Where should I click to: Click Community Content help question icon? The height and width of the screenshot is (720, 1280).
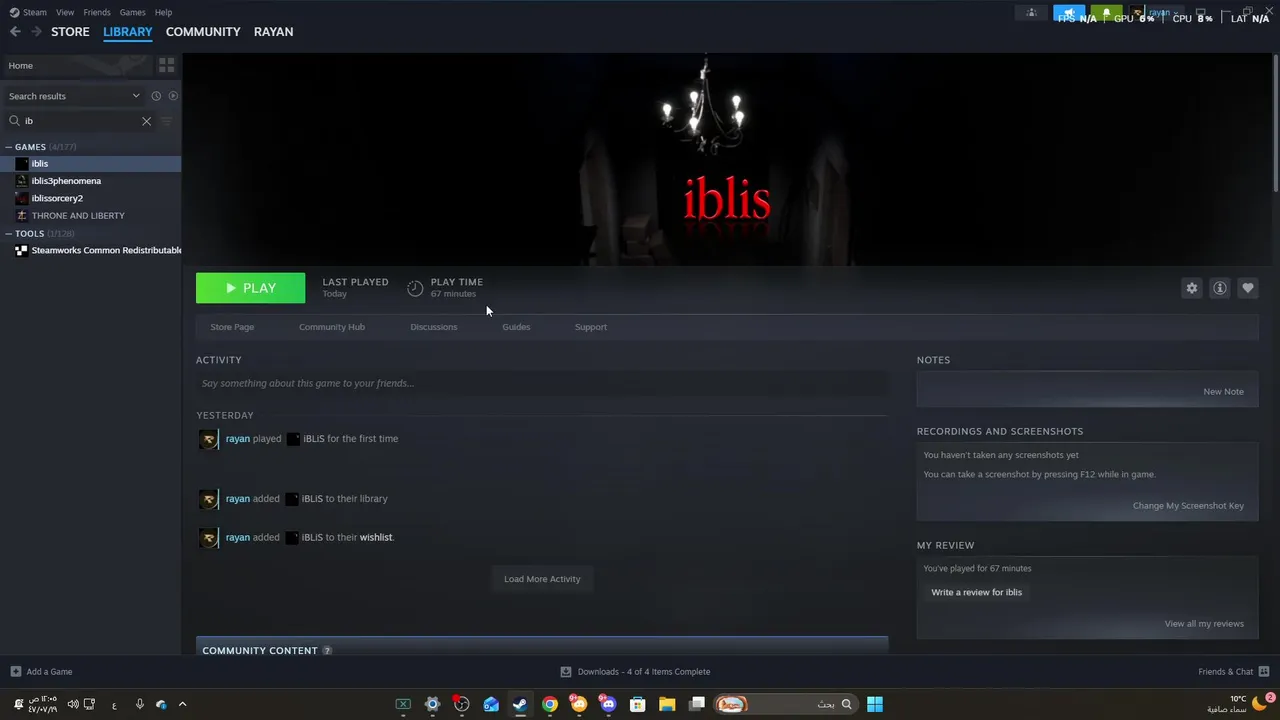click(327, 651)
